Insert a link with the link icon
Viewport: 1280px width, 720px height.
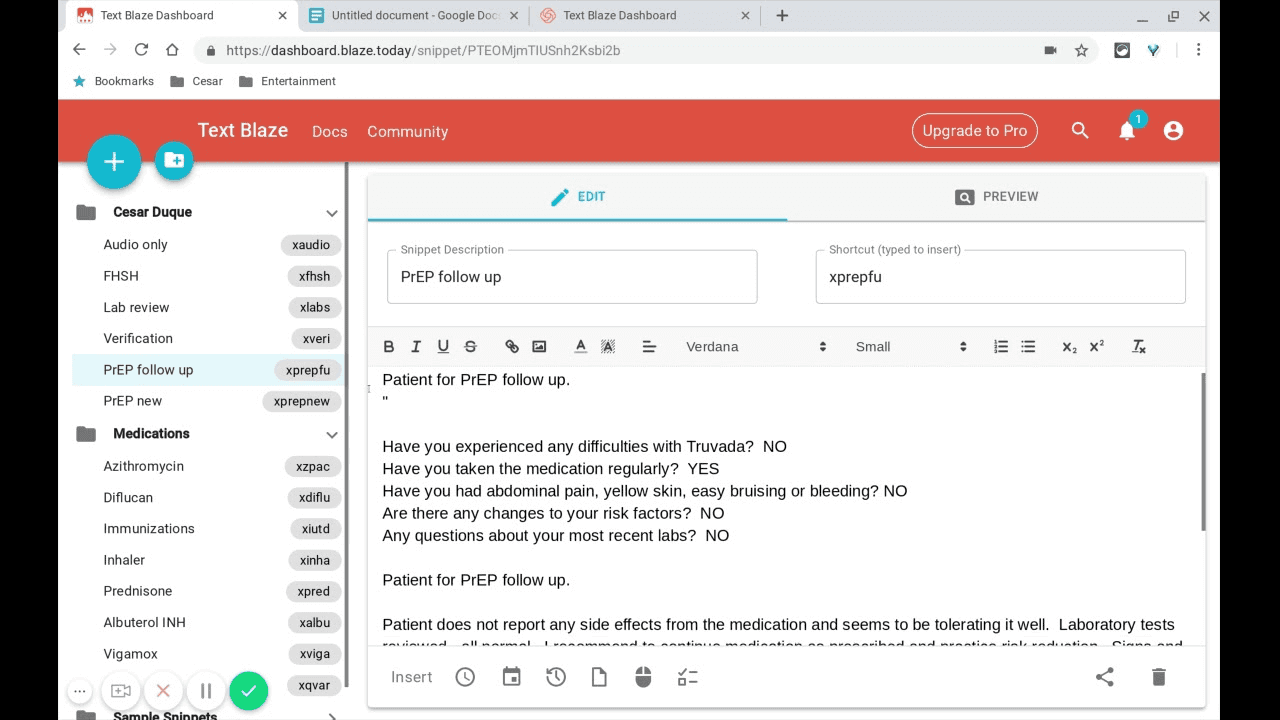pos(512,347)
